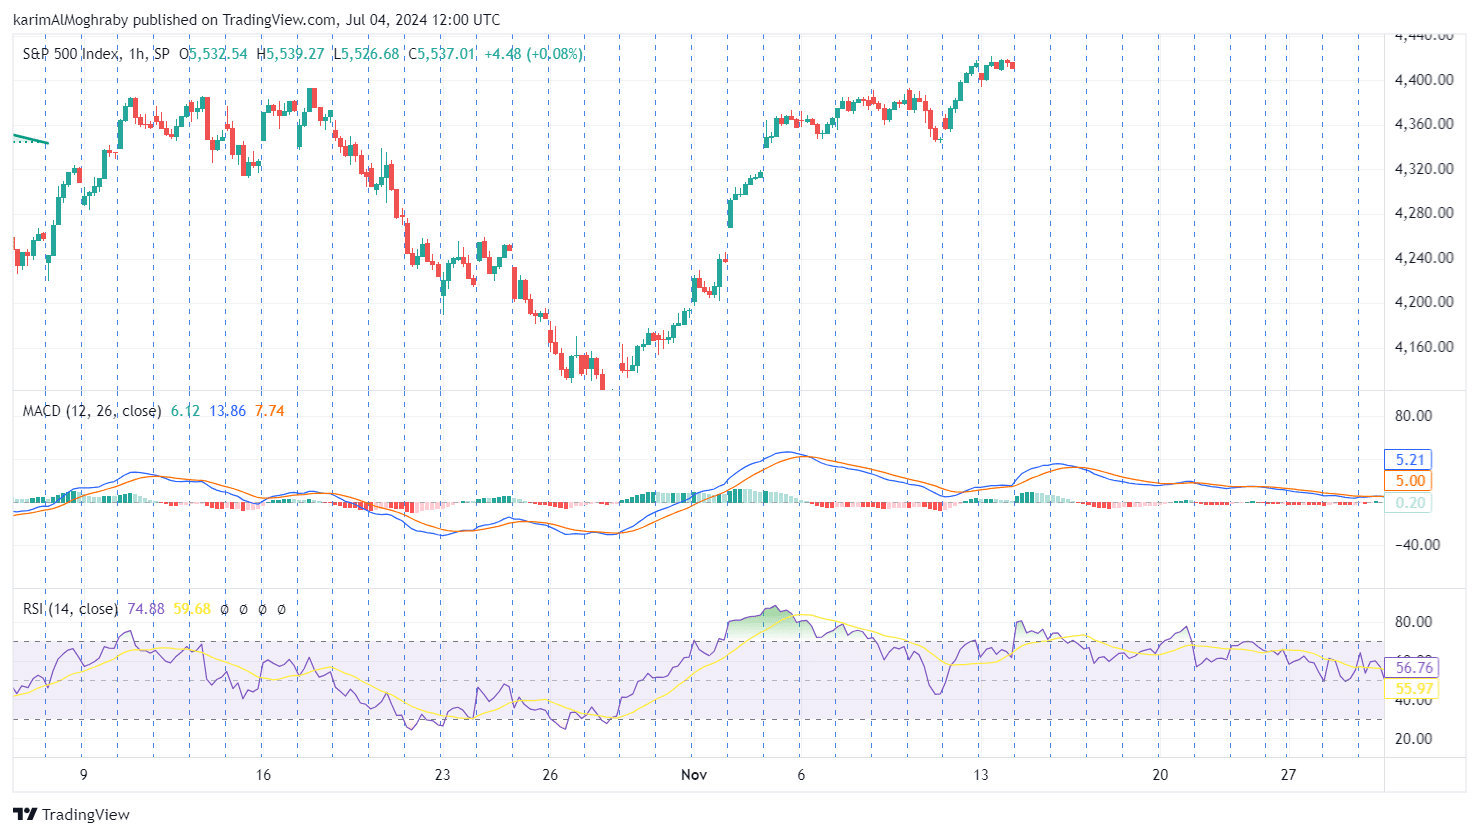This screenshot has height=836, width=1479.
Task: Select the RSI value 74.88
Action: 146,609
